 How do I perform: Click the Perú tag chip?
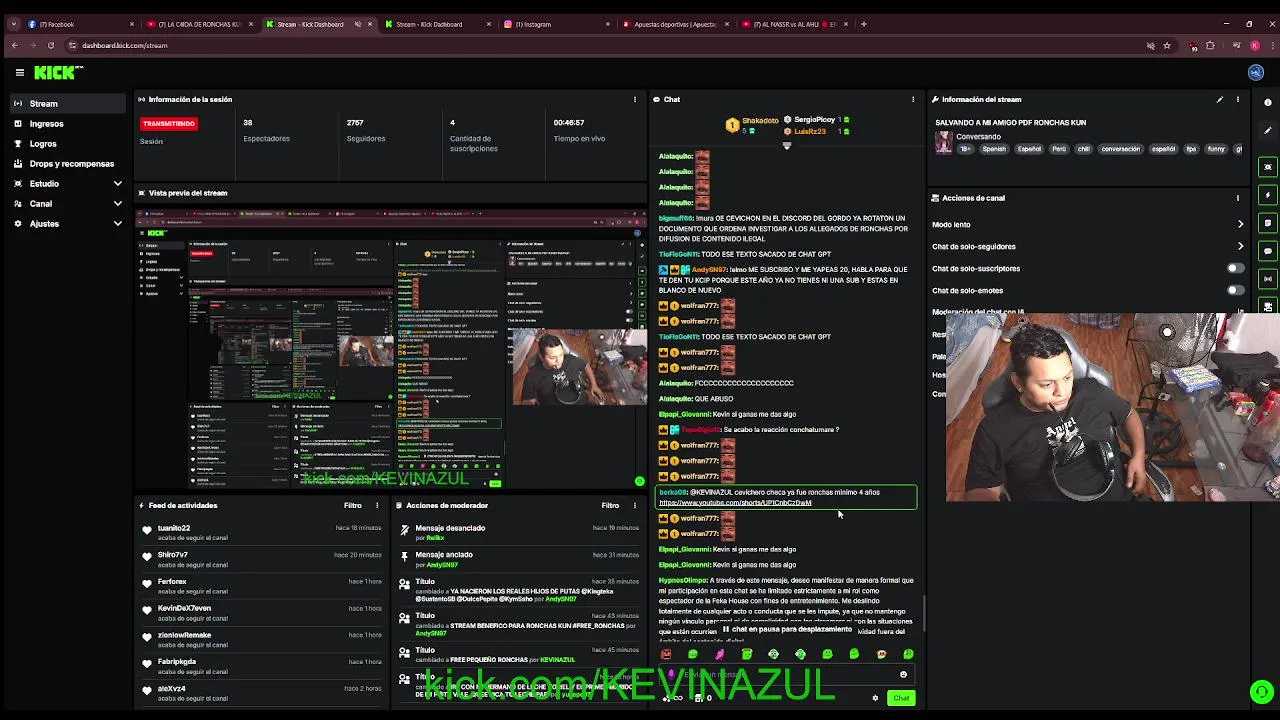(1059, 149)
